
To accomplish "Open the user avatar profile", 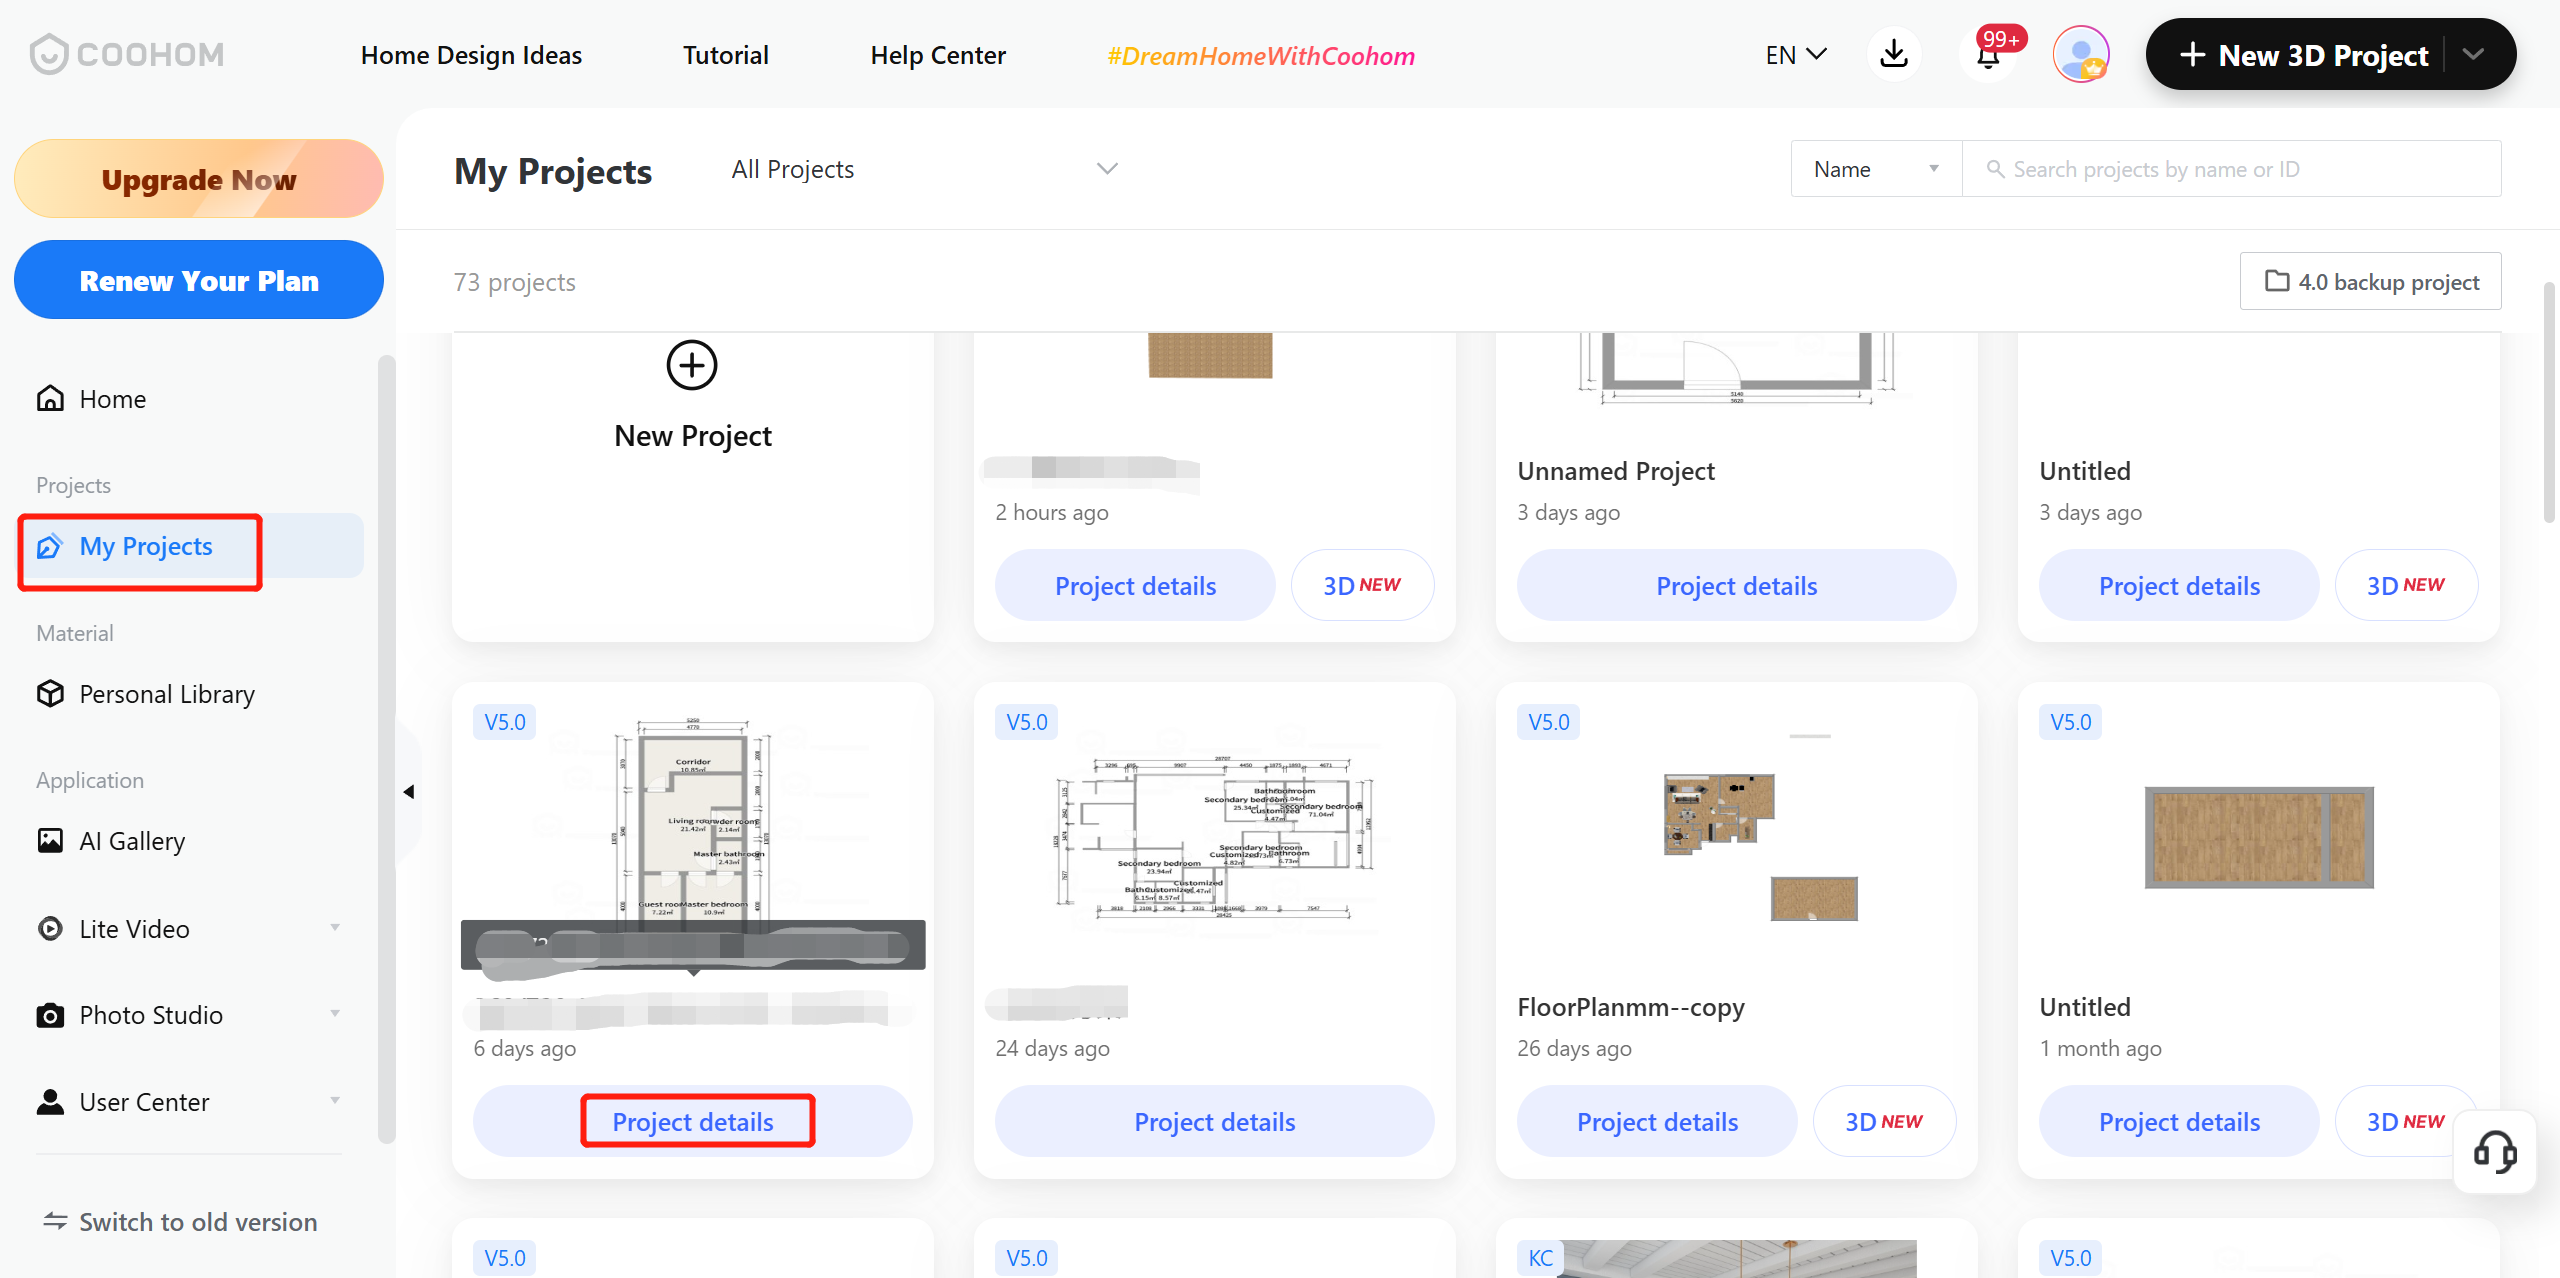I will click(x=2081, y=54).
